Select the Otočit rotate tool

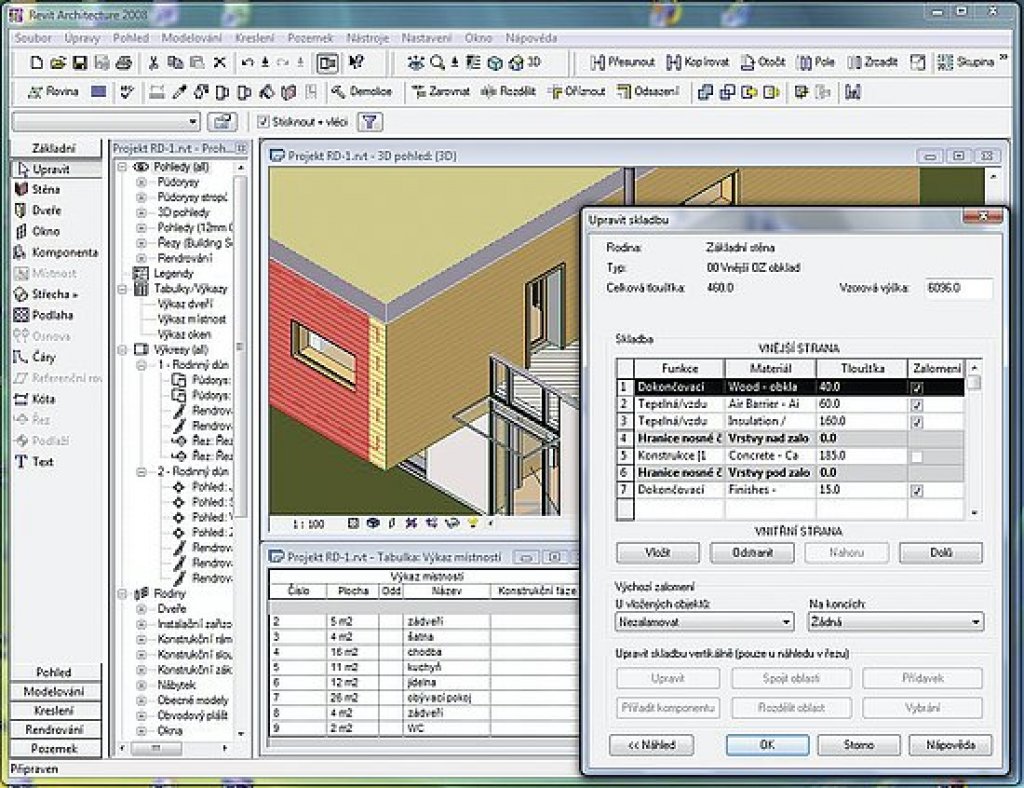(763, 62)
